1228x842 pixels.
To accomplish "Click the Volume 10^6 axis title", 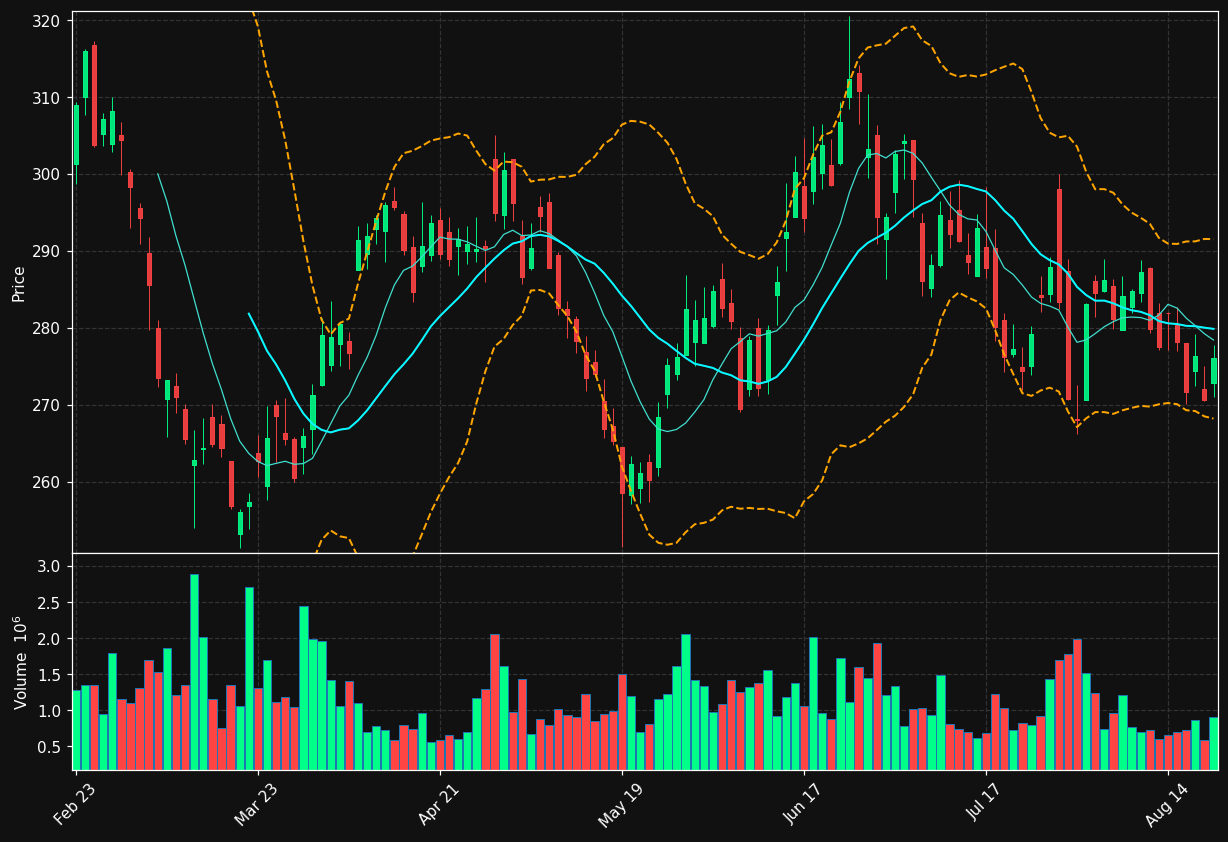I will coord(19,662).
